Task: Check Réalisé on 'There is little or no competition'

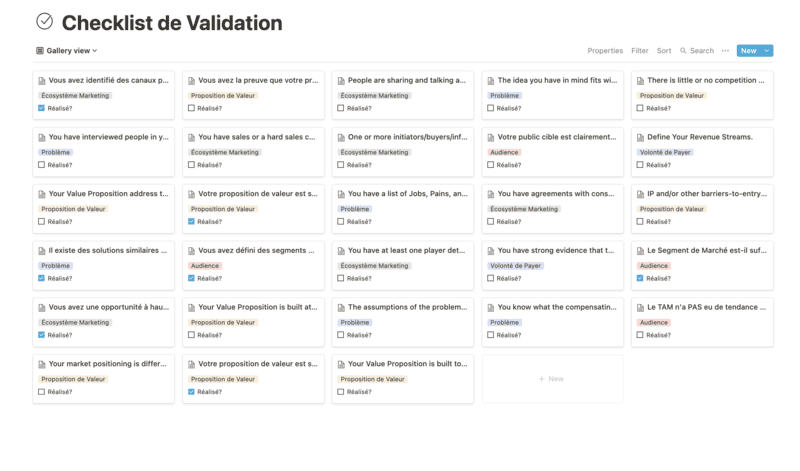Action: coord(640,108)
